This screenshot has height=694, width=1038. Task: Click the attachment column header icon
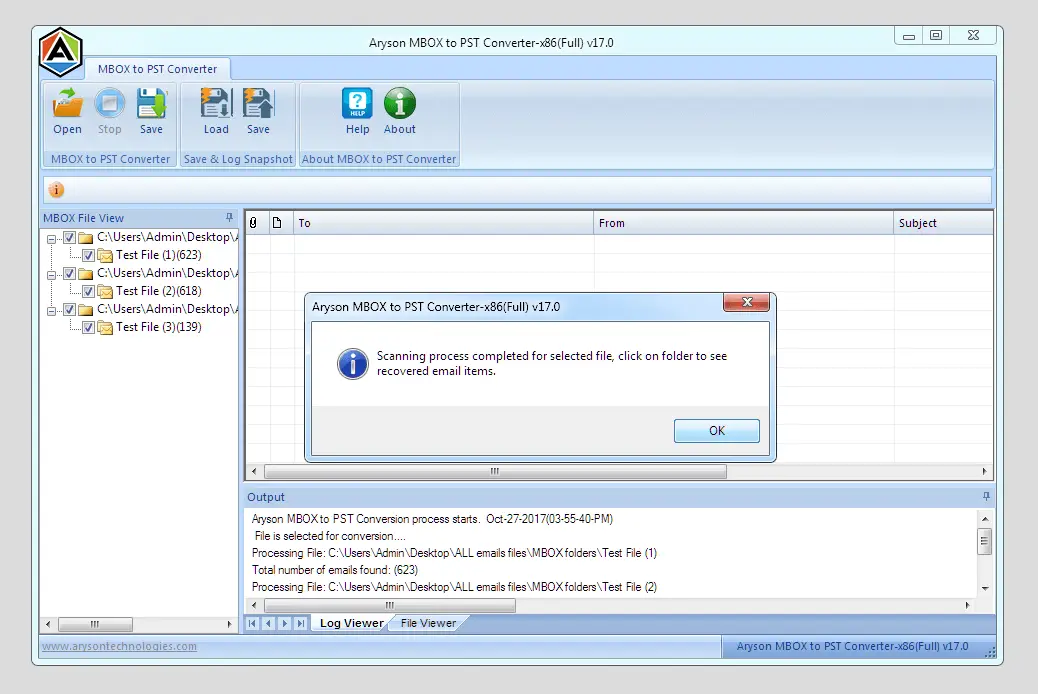tap(253, 223)
